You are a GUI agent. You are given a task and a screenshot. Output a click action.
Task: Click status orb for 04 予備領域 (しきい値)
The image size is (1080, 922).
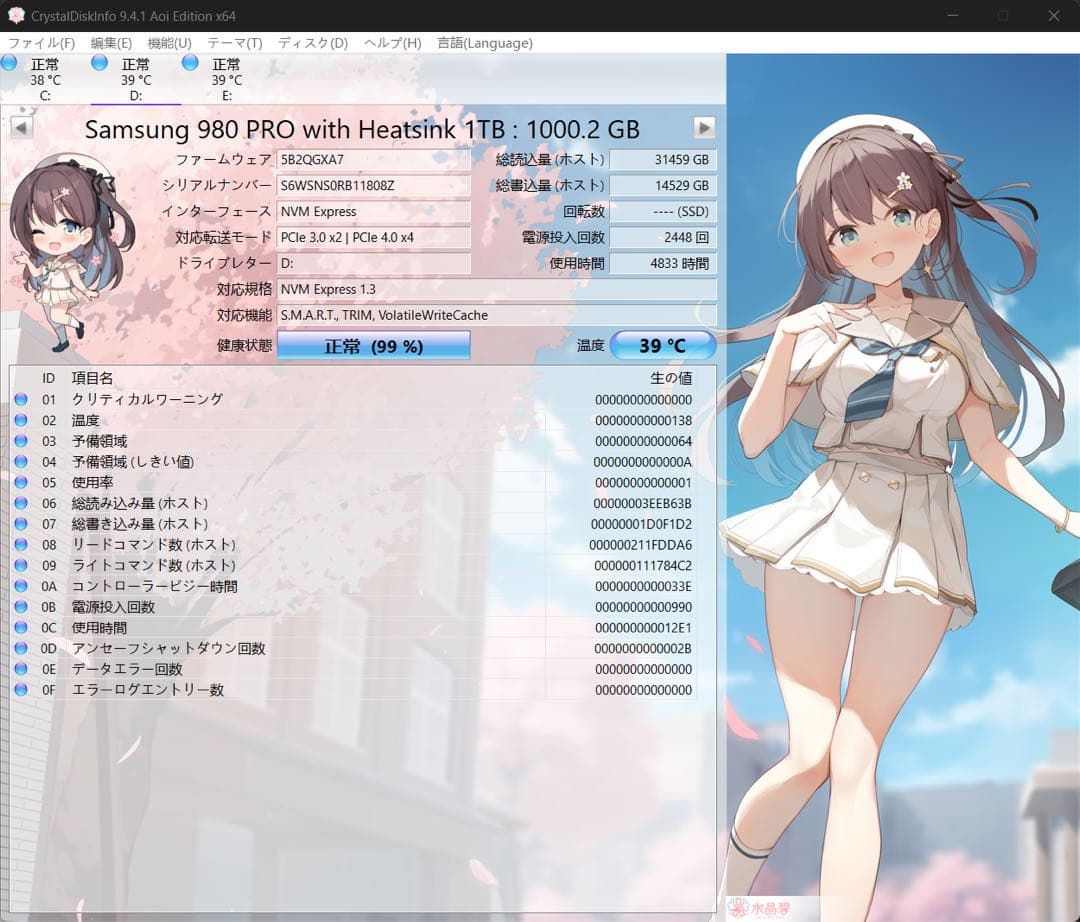(x=21, y=461)
